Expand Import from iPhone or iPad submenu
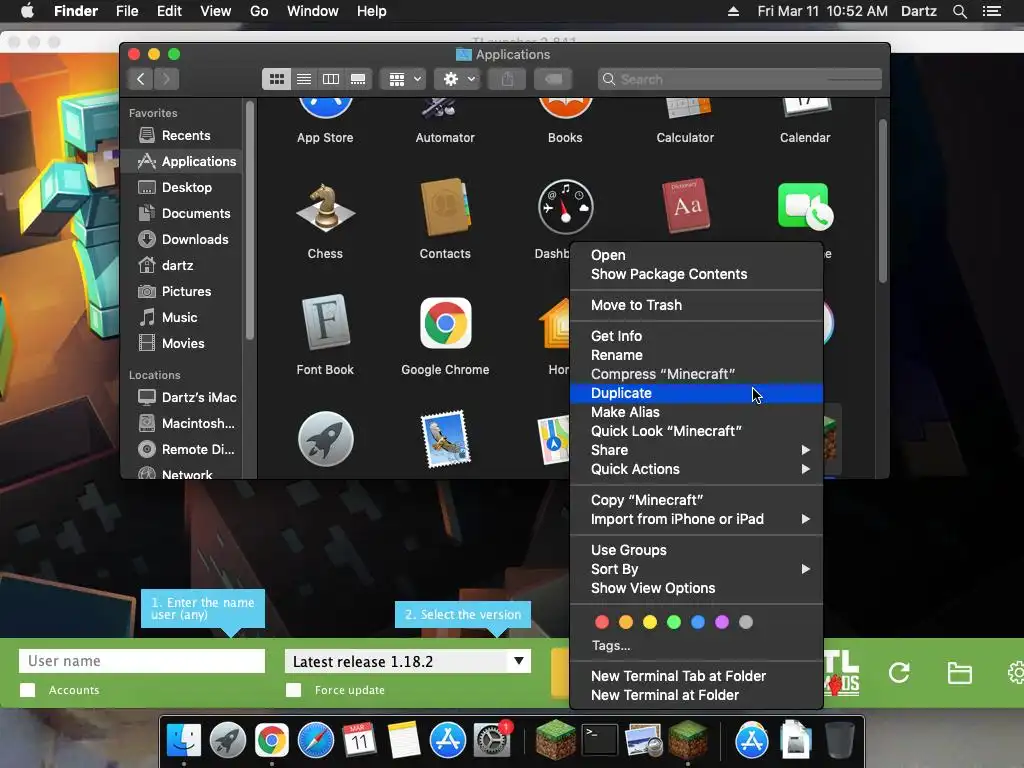1024x768 pixels. click(x=696, y=519)
